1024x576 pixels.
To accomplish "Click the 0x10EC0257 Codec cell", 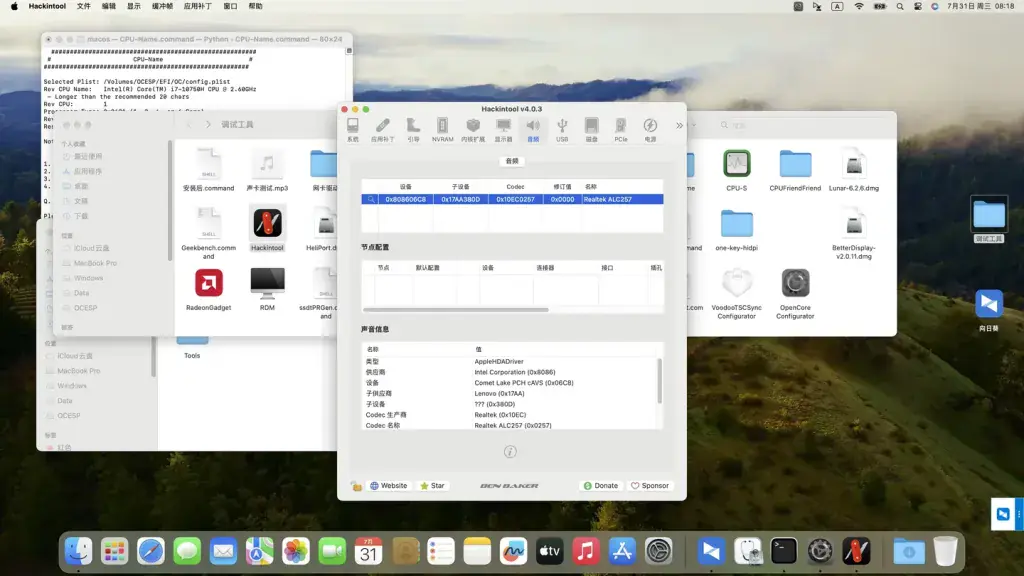I will [515, 199].
